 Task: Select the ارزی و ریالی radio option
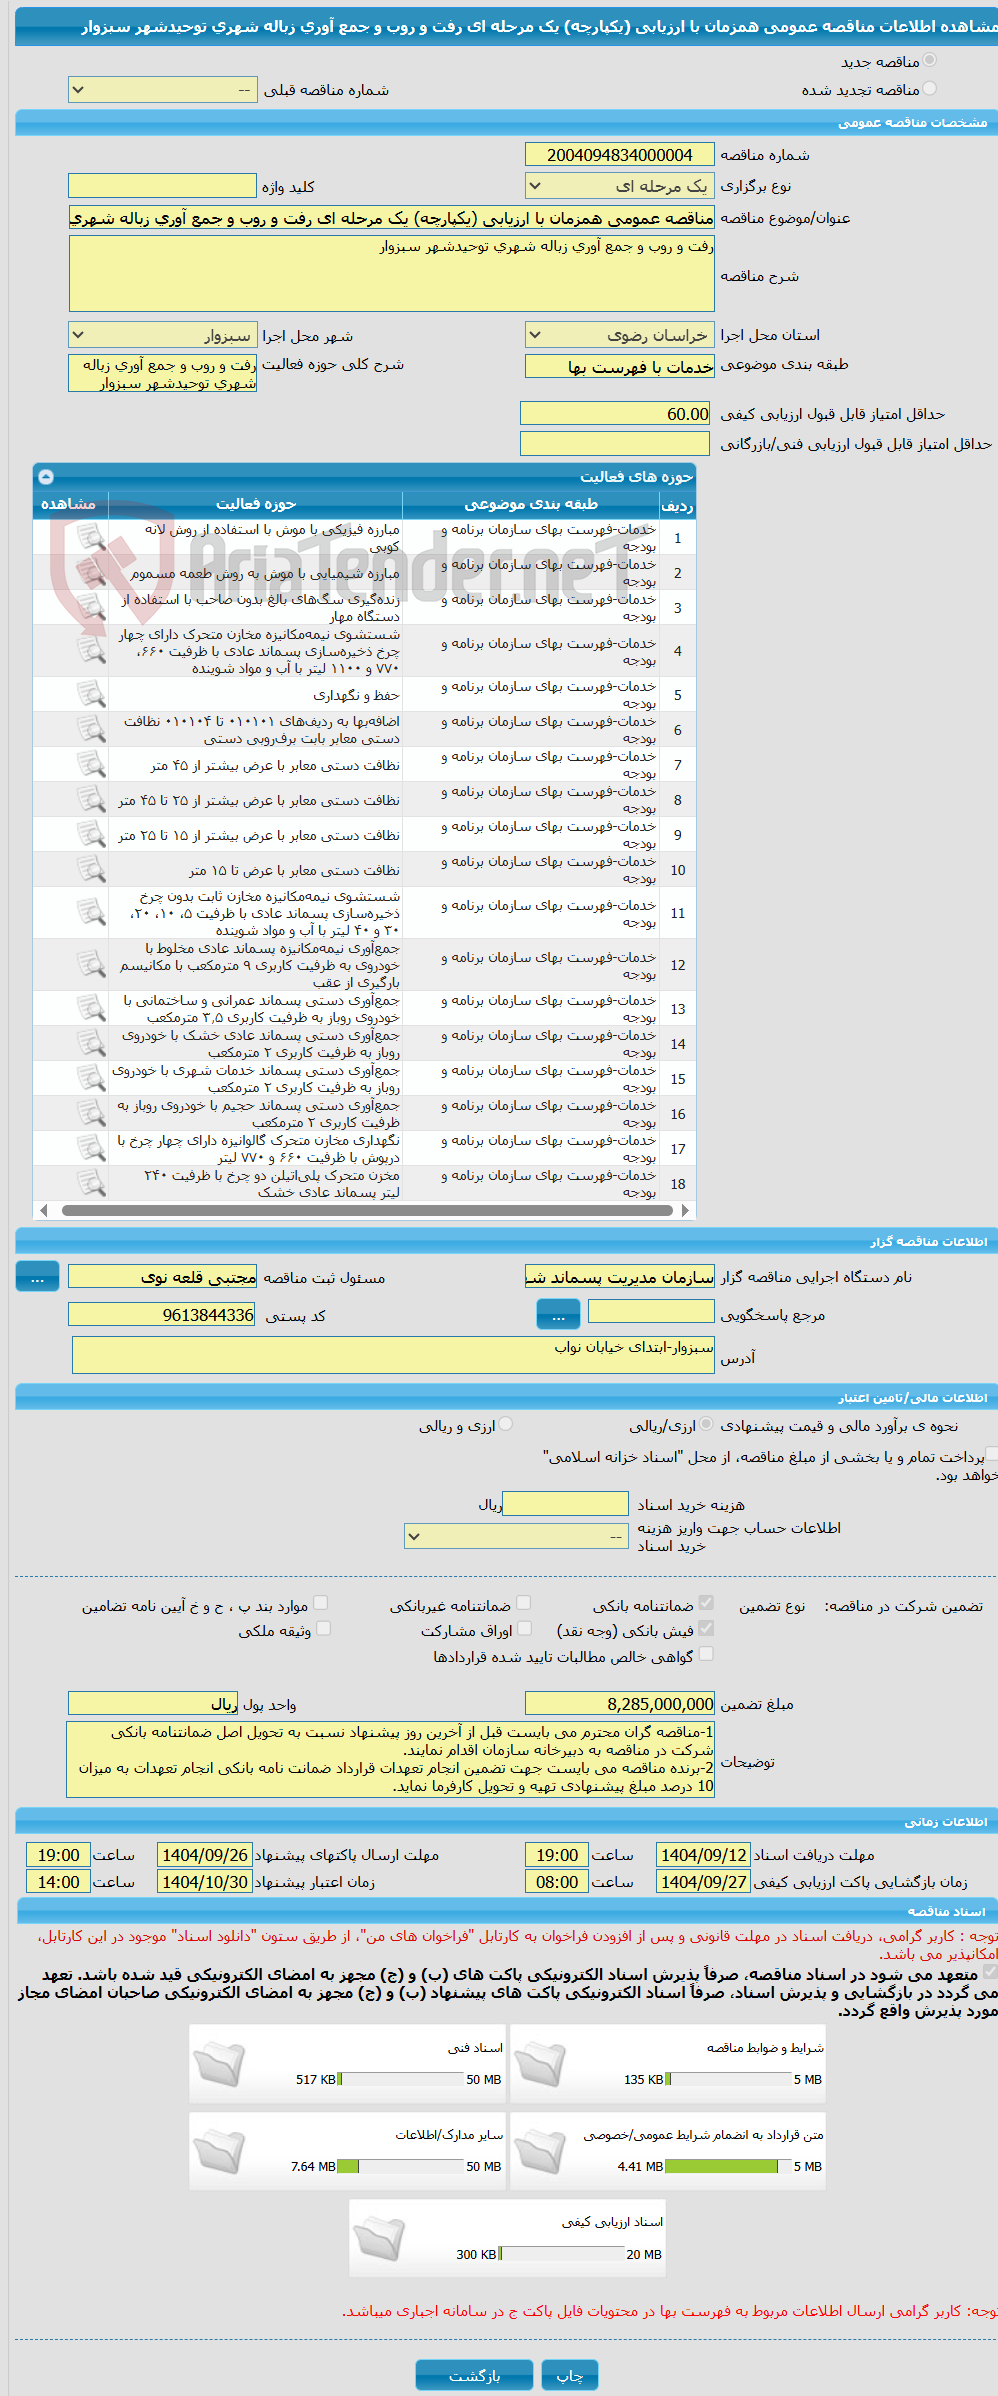[506, 1424]
